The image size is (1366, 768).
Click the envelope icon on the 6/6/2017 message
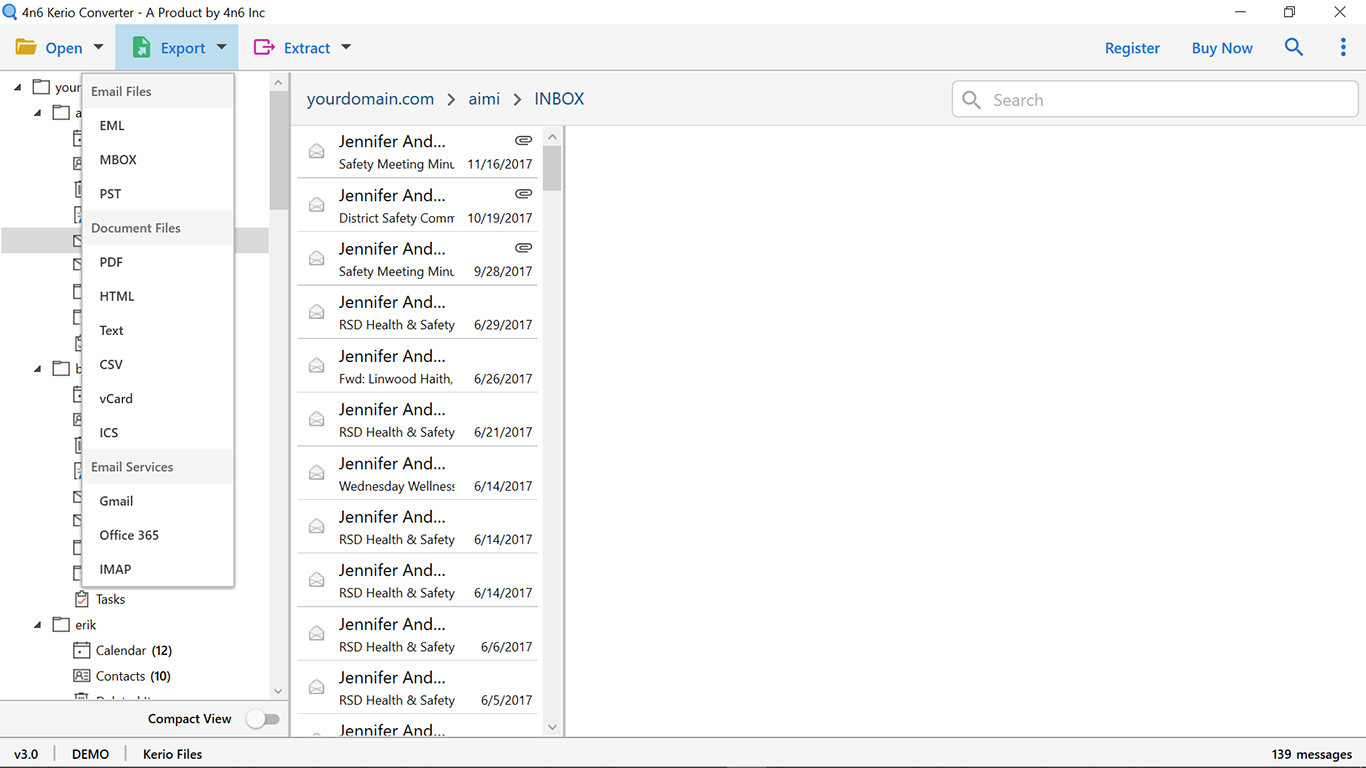[x=316, y=634]
